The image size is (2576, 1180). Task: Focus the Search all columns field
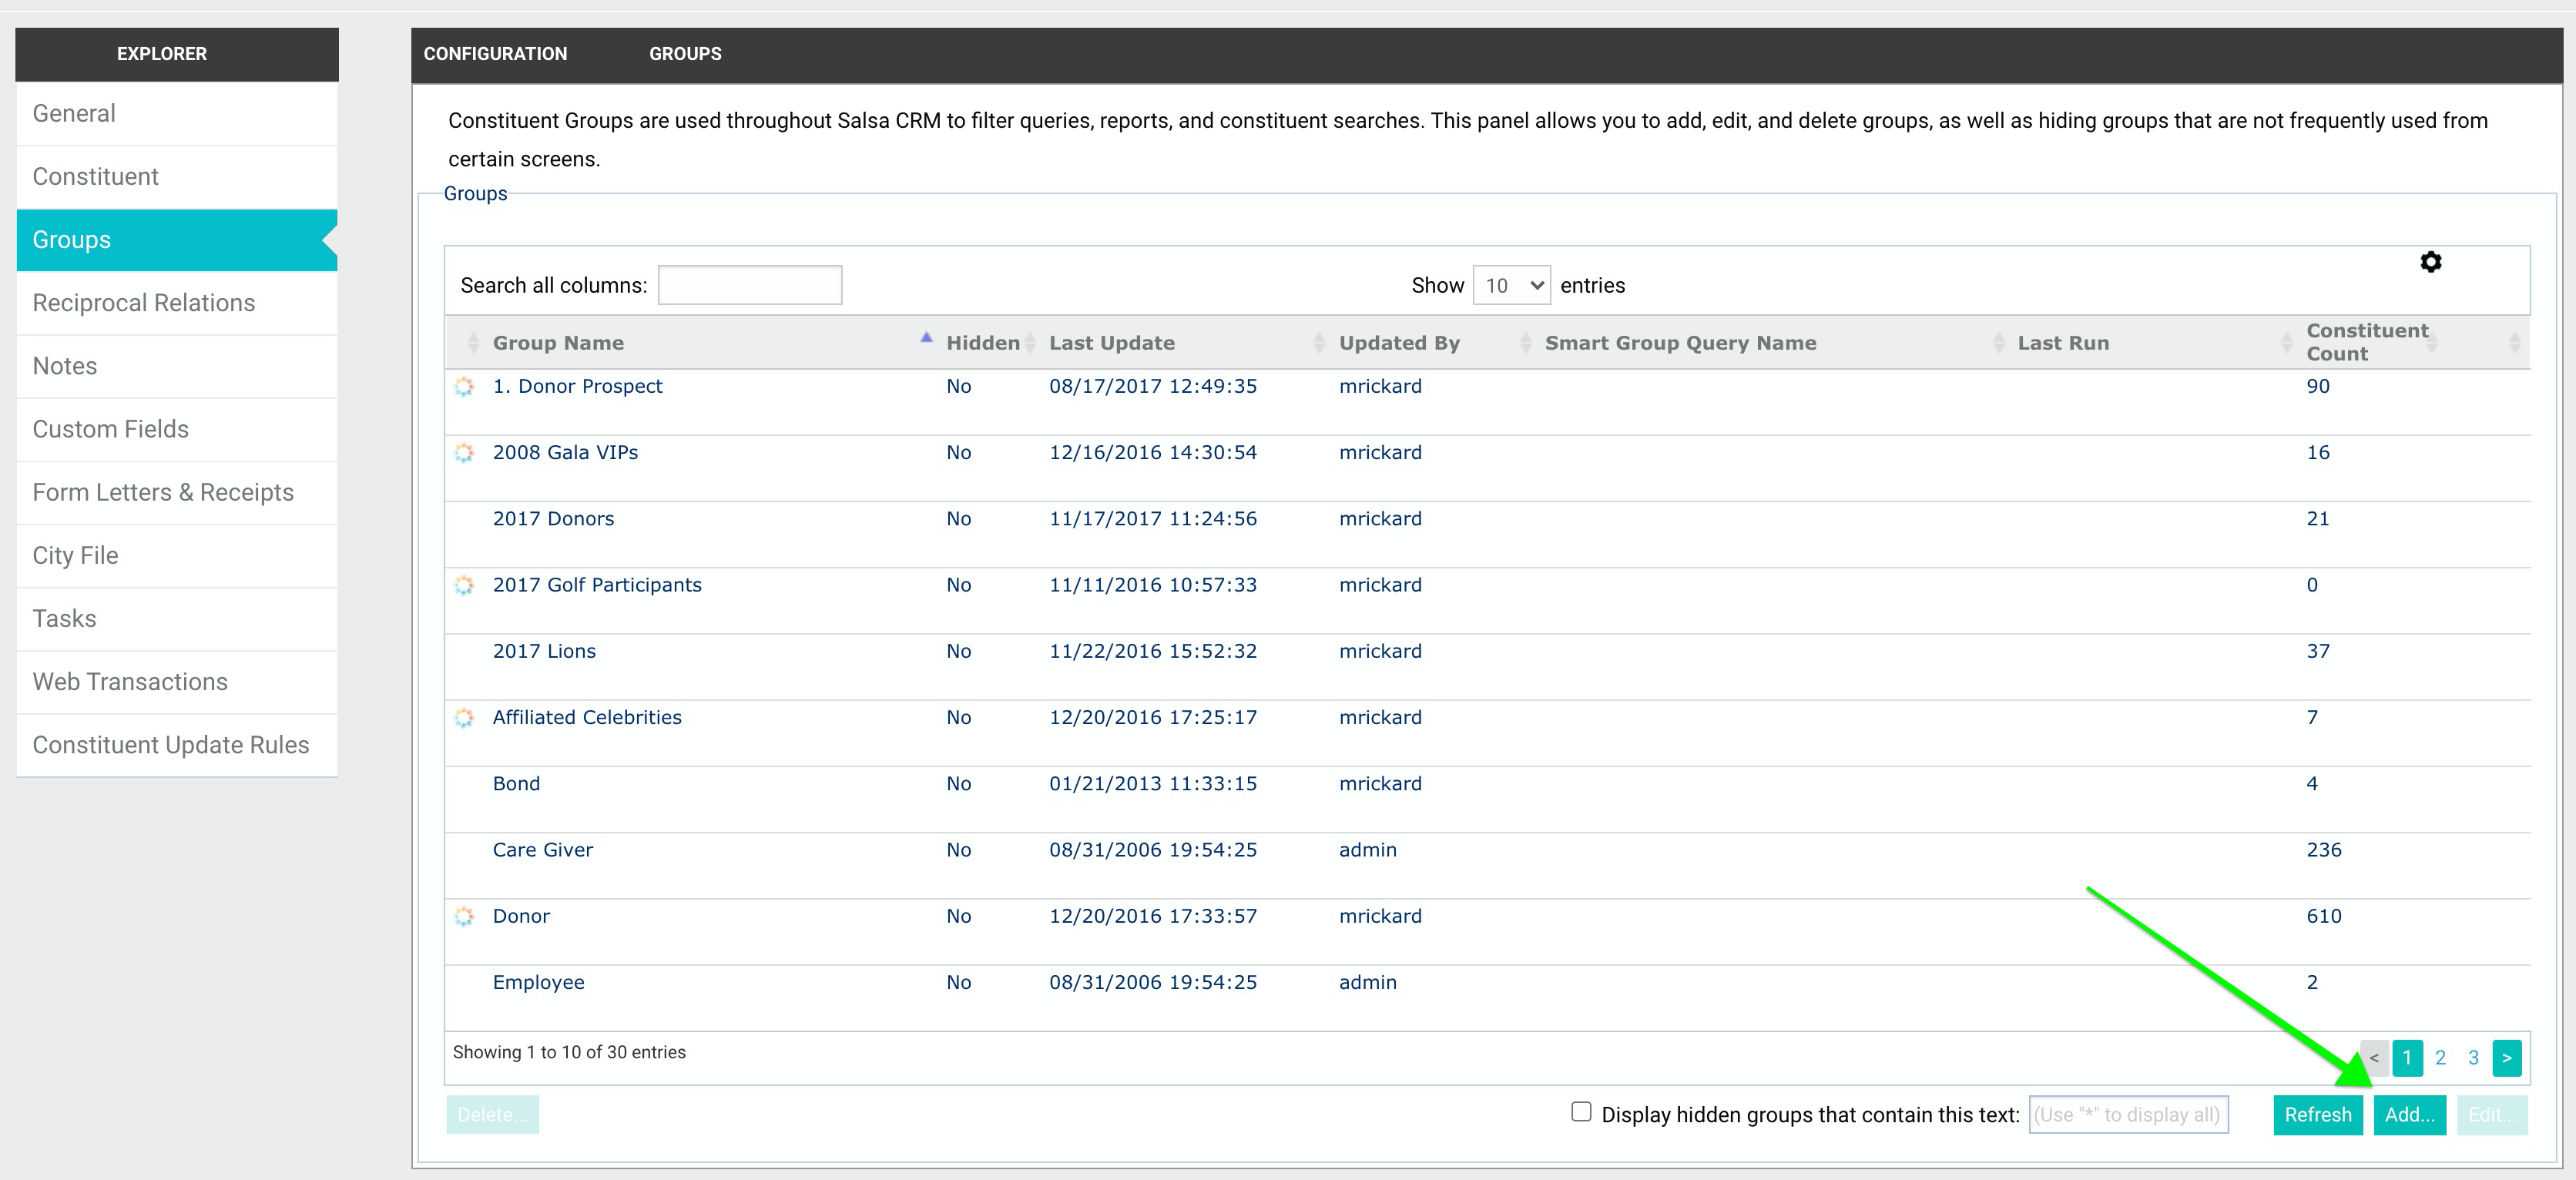[749, 286]
